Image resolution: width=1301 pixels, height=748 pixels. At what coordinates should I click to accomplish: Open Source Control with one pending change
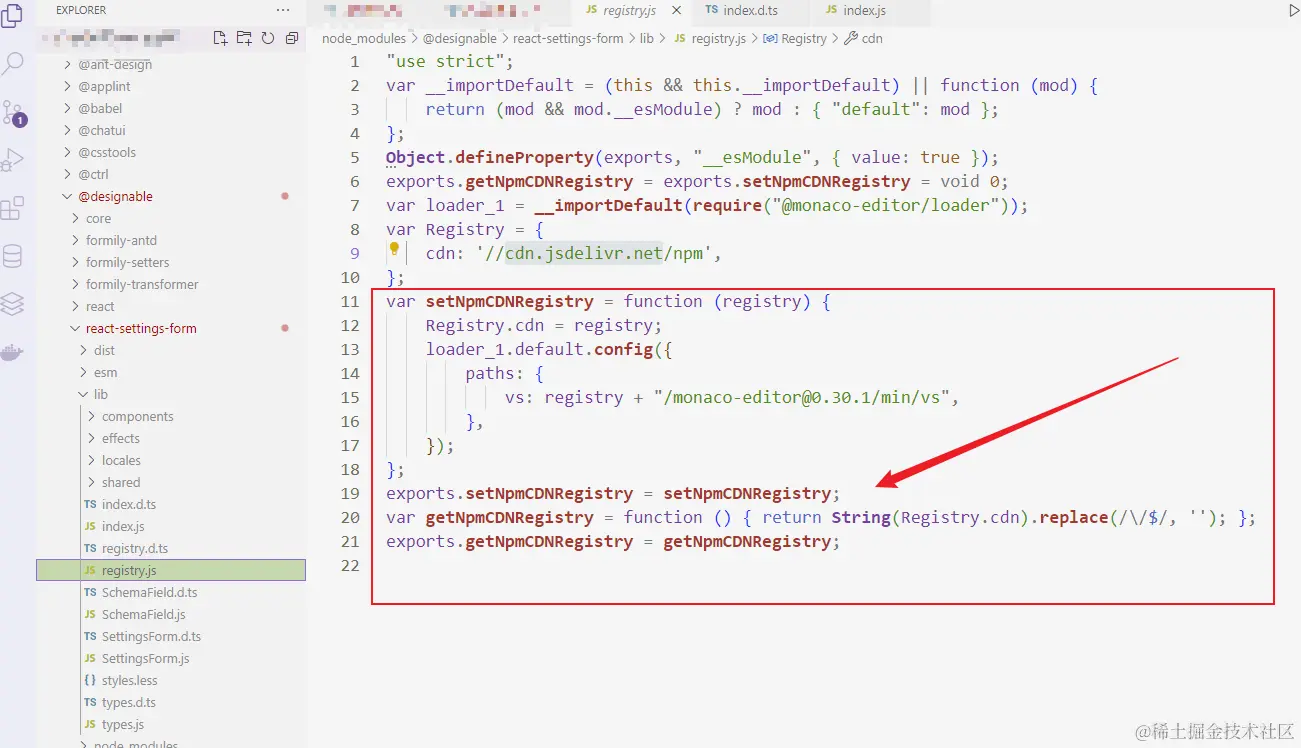(13, 112)
